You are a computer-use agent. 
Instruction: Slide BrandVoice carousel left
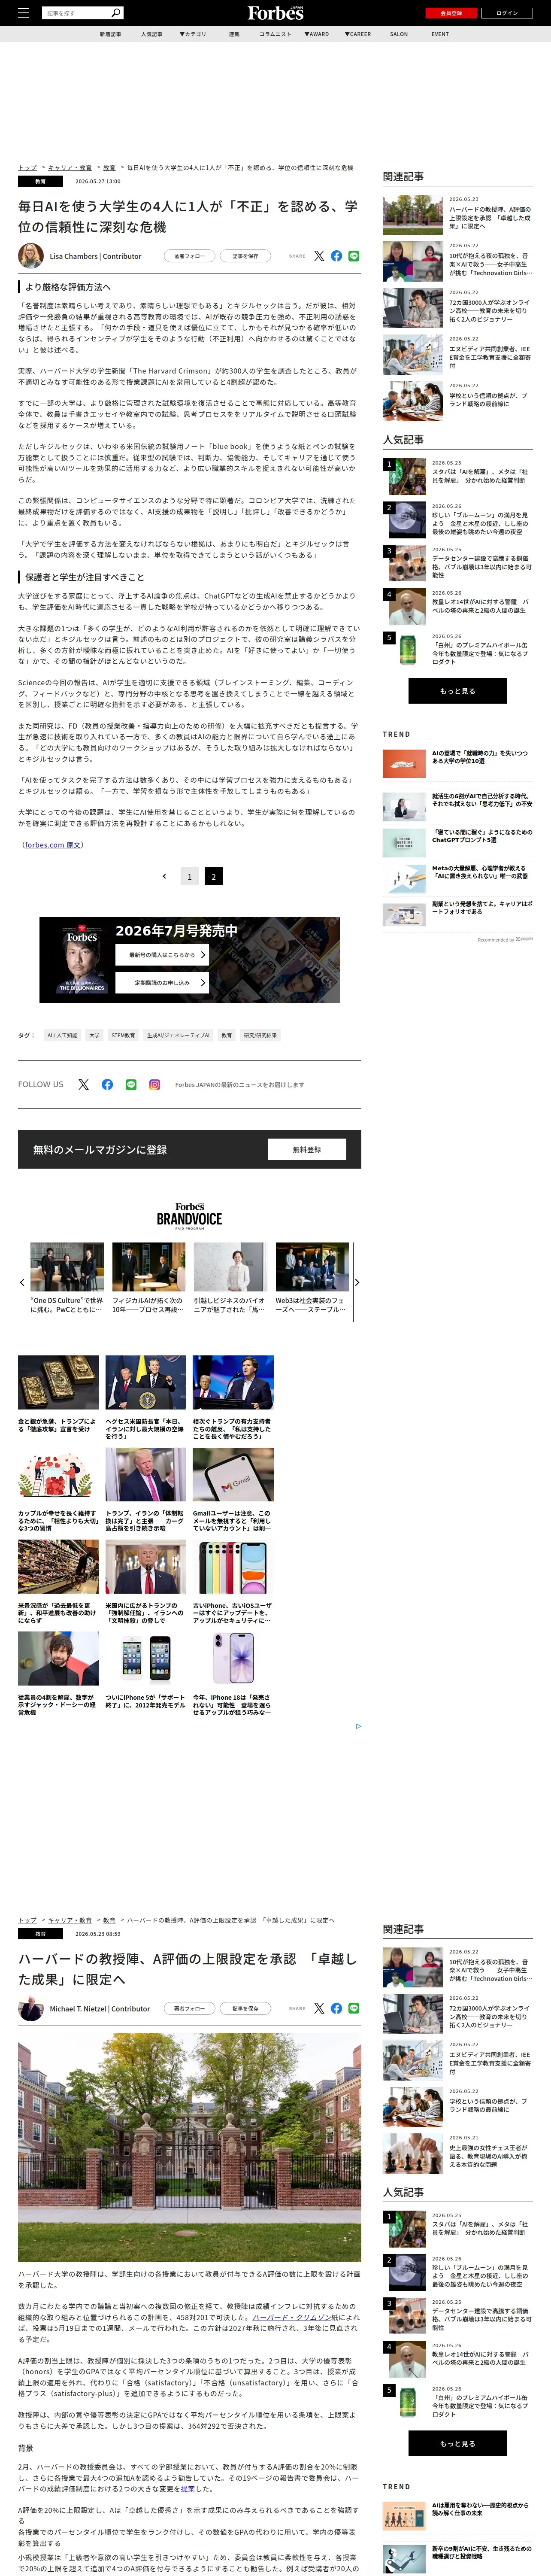point(22,1282)
